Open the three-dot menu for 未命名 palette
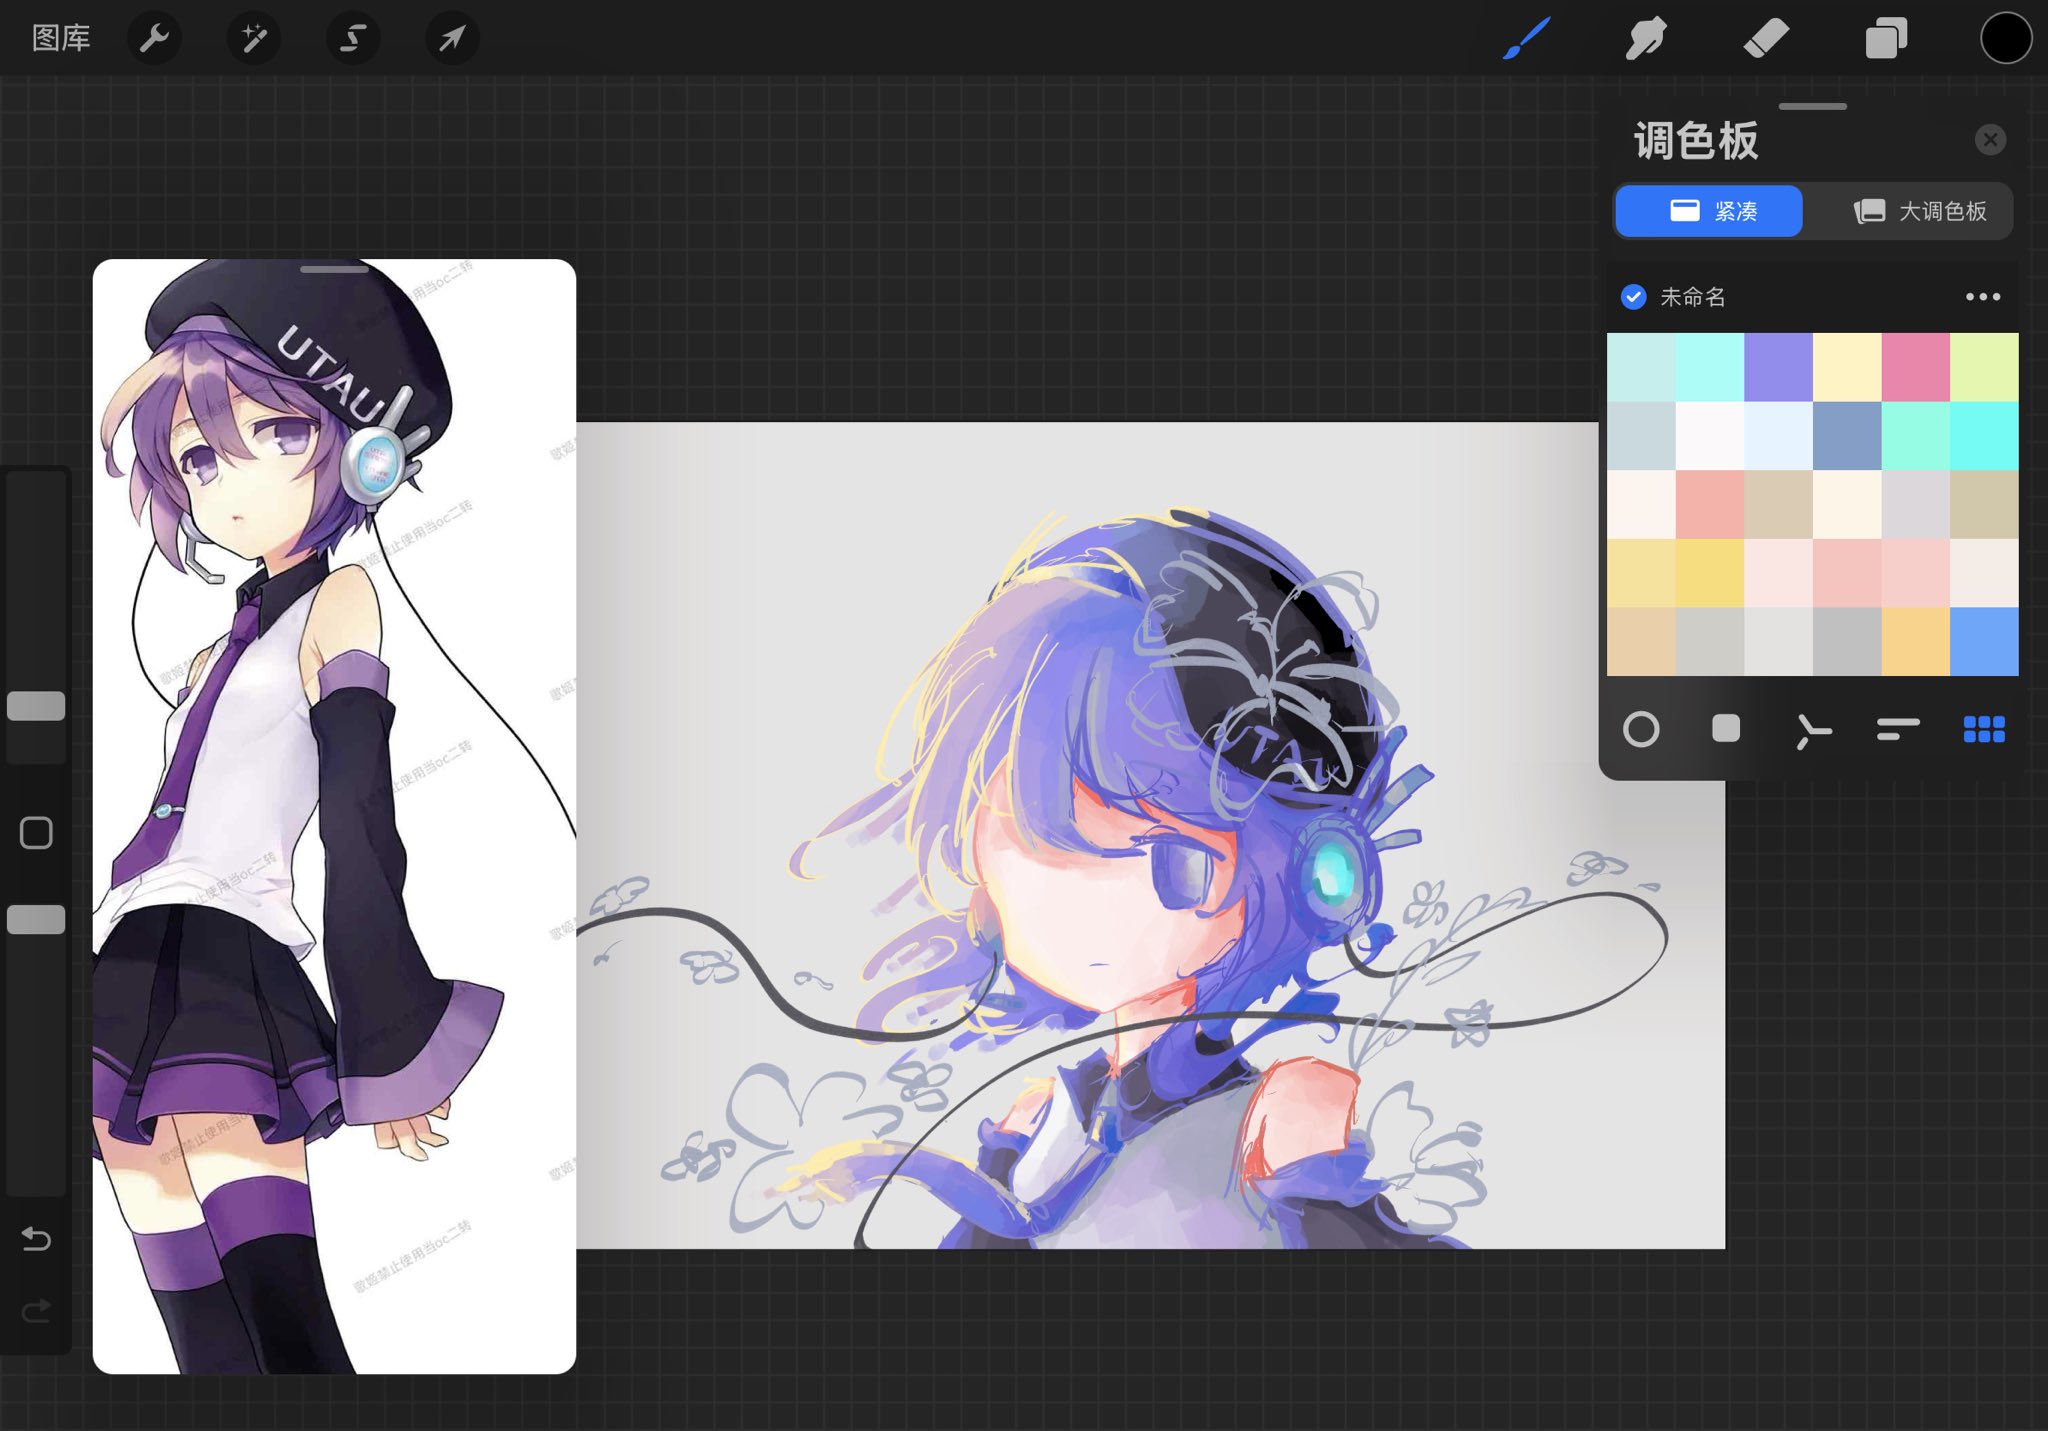 click(x=1983, y=297)
